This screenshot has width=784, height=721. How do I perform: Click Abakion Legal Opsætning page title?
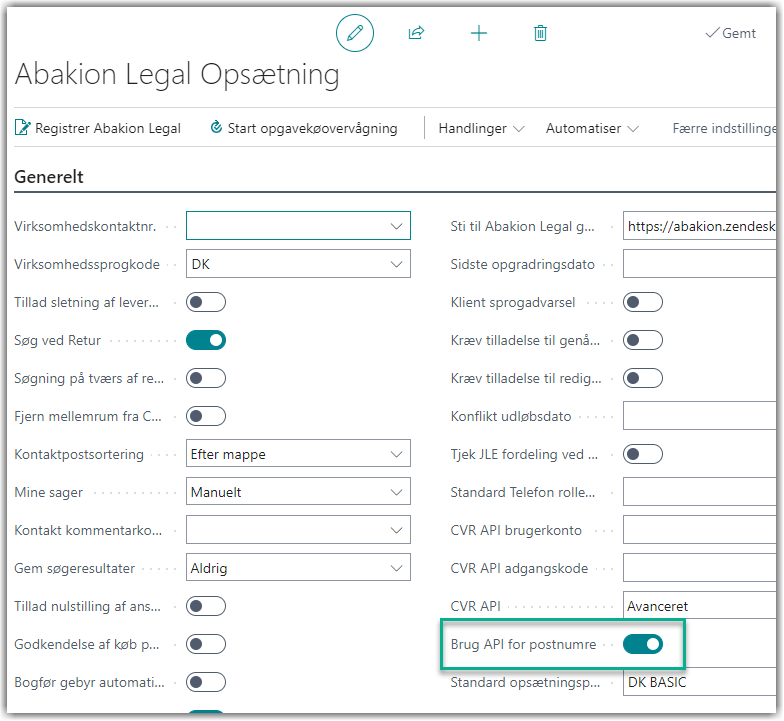[177, 75]
